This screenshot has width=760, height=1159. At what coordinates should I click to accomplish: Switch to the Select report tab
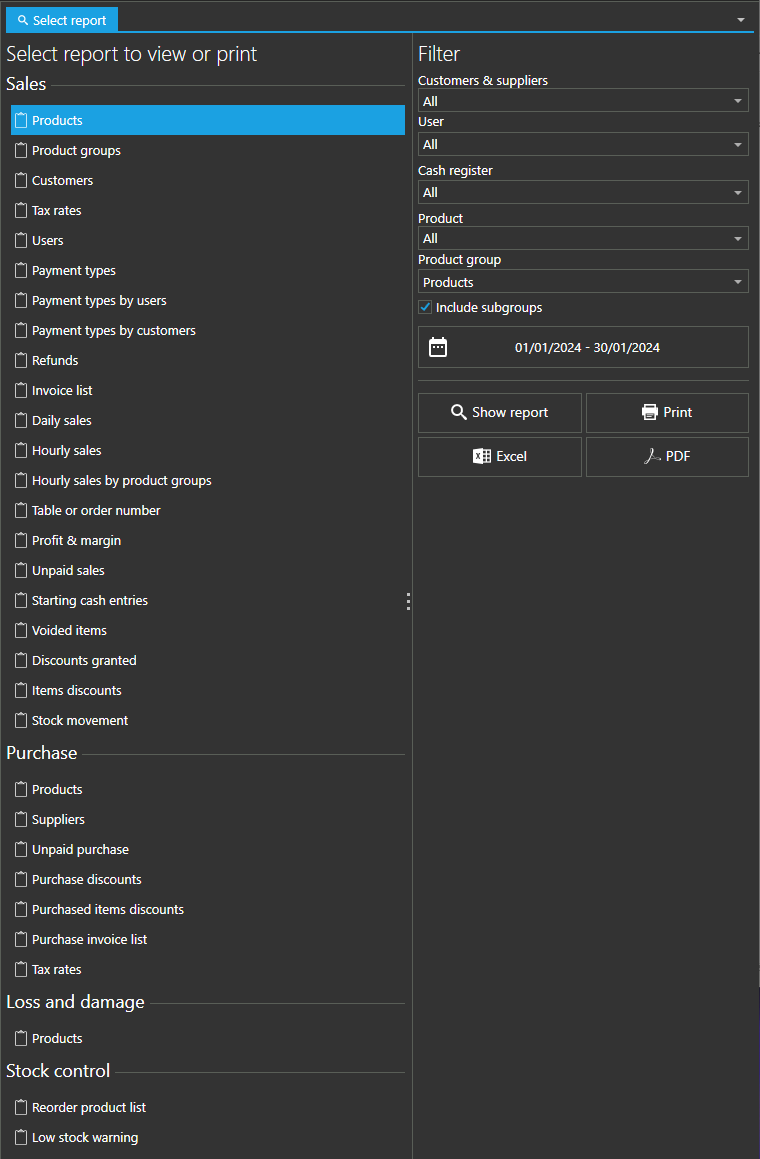pyautogui.click(x=62, y=20)
